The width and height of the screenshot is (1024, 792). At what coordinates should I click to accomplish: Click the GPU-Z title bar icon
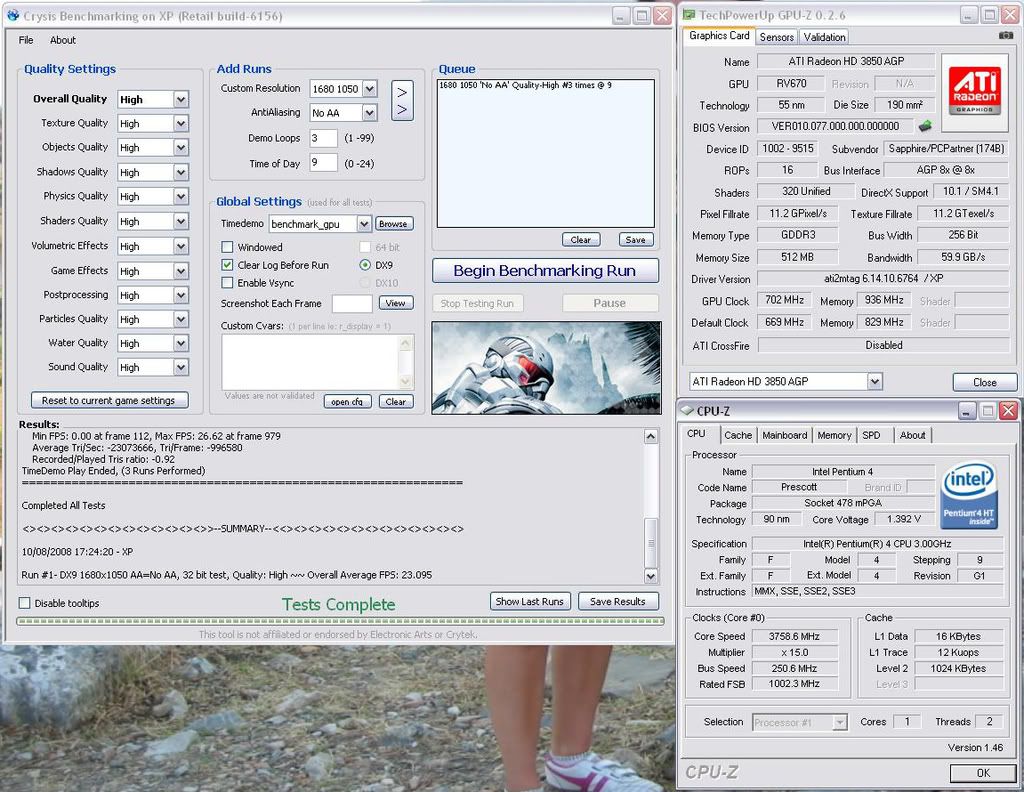pos(688,15)
